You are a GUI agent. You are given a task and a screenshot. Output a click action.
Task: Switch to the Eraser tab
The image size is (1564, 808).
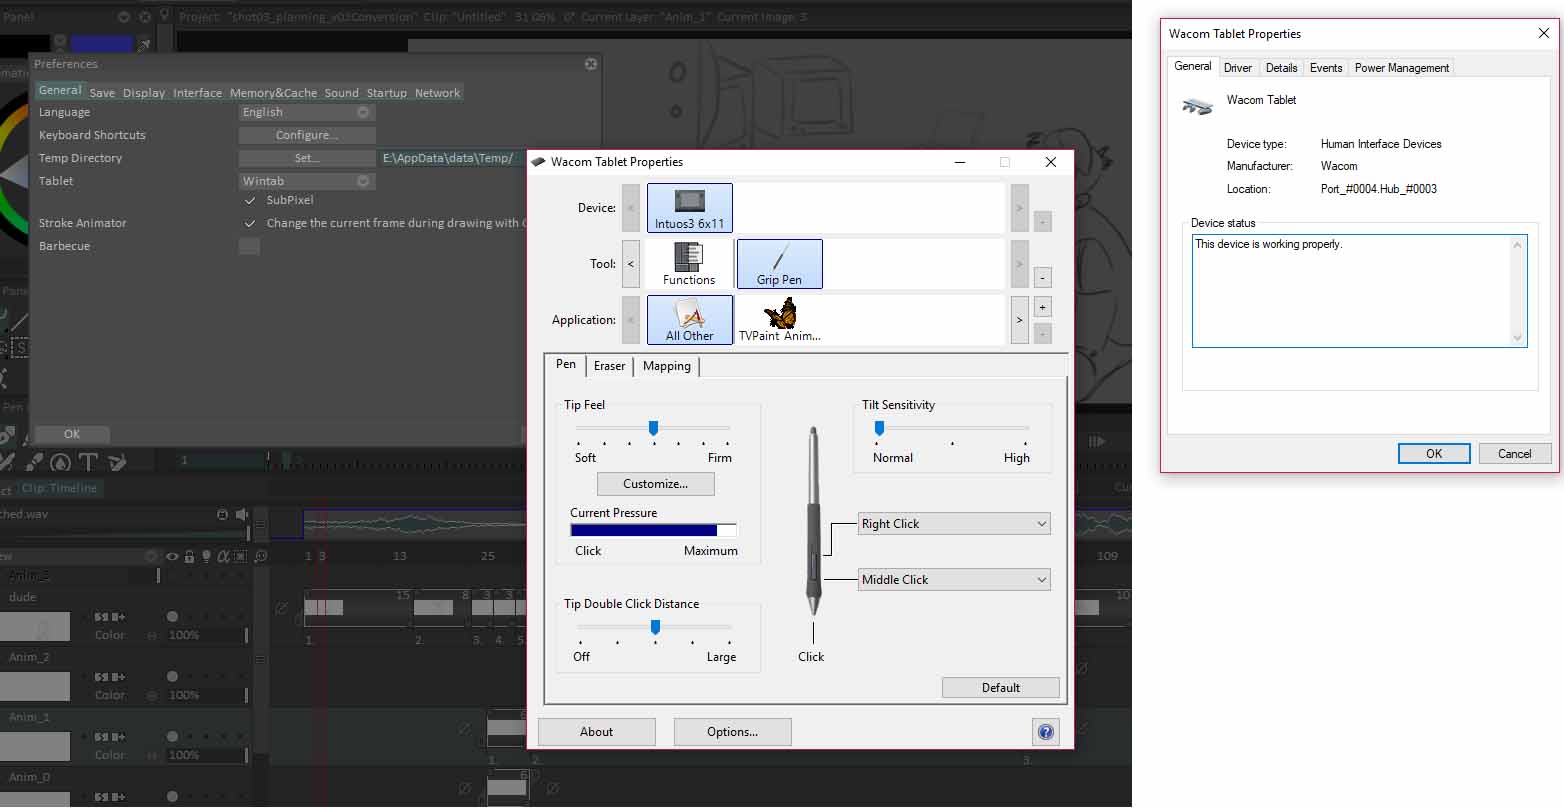point(609,366)
